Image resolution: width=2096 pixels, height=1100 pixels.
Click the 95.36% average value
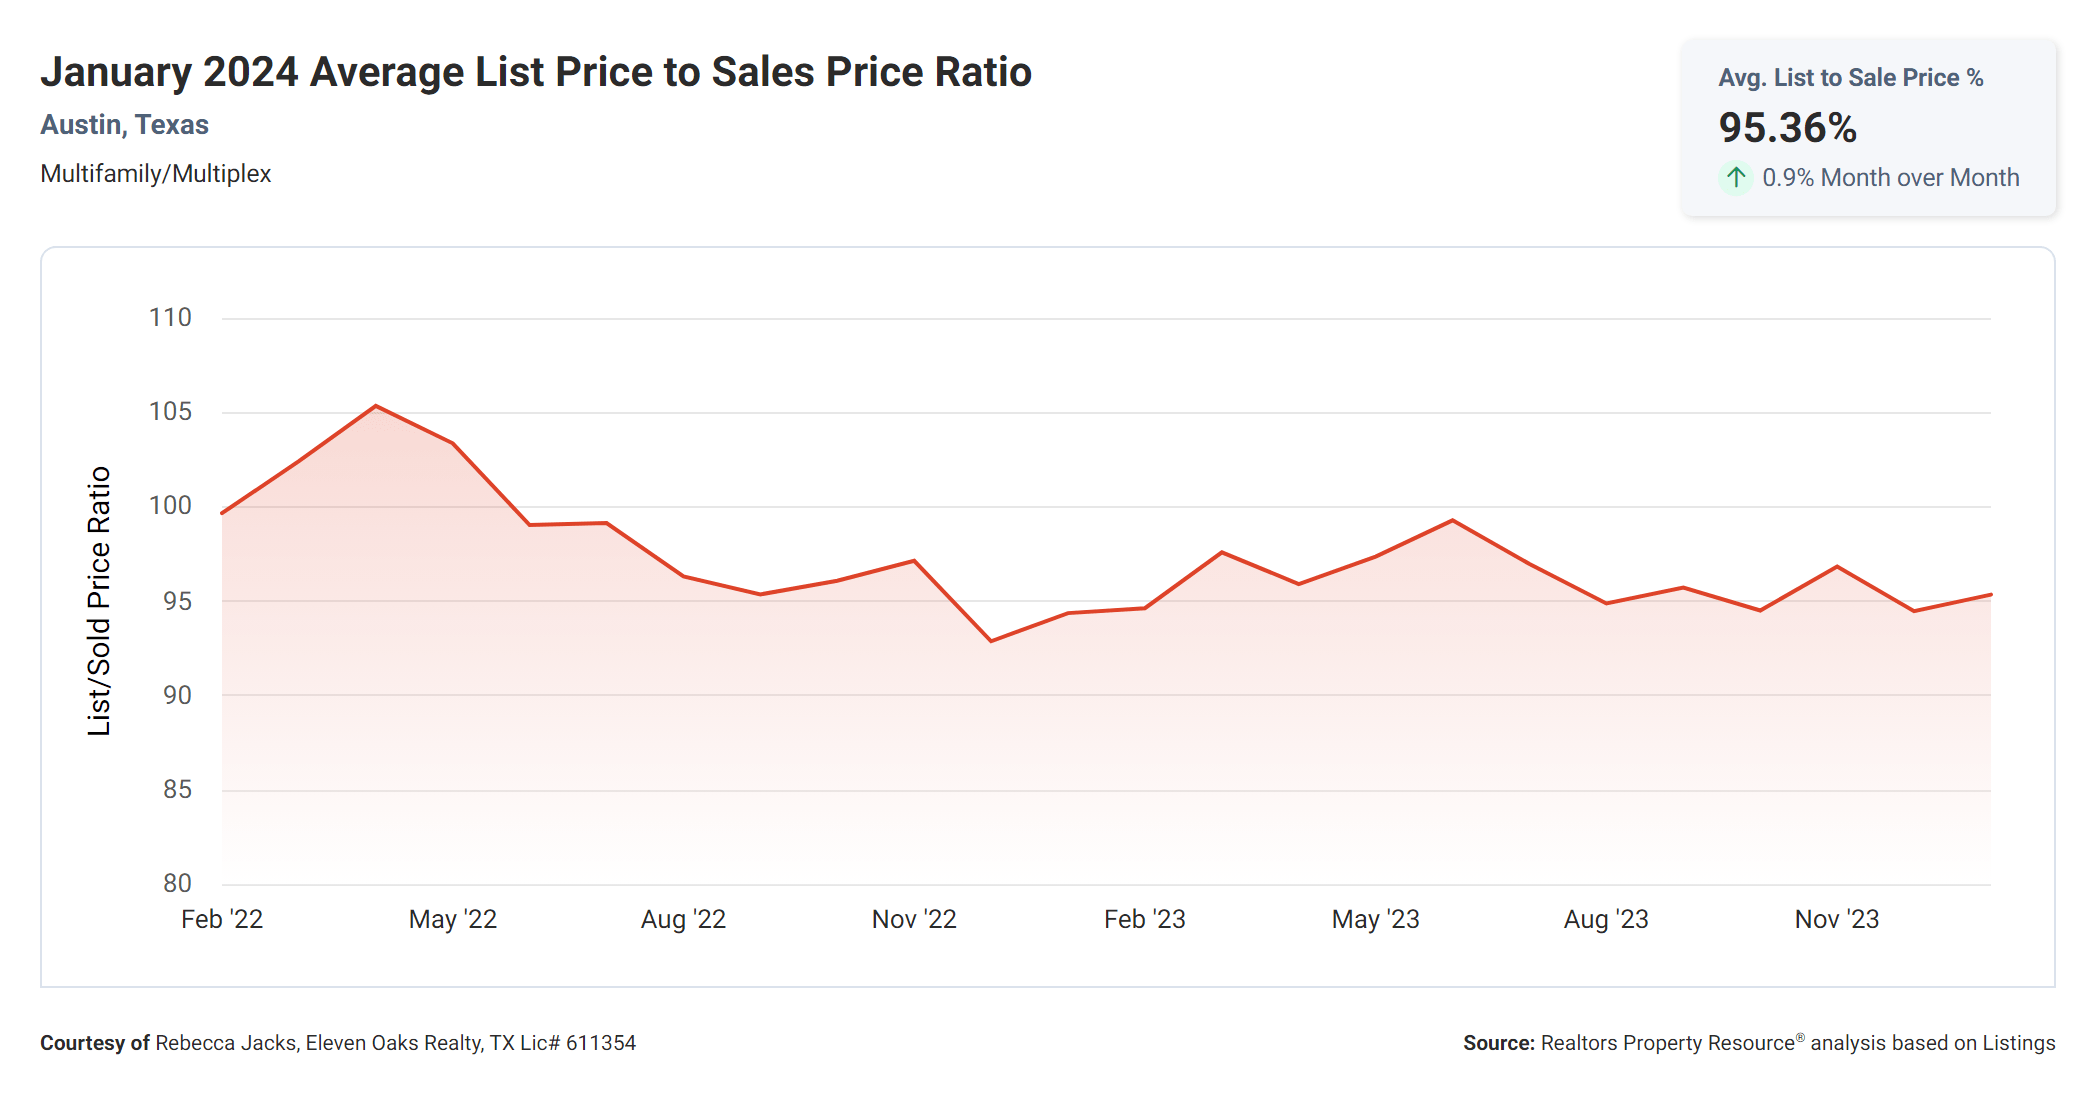[1787, 128]
